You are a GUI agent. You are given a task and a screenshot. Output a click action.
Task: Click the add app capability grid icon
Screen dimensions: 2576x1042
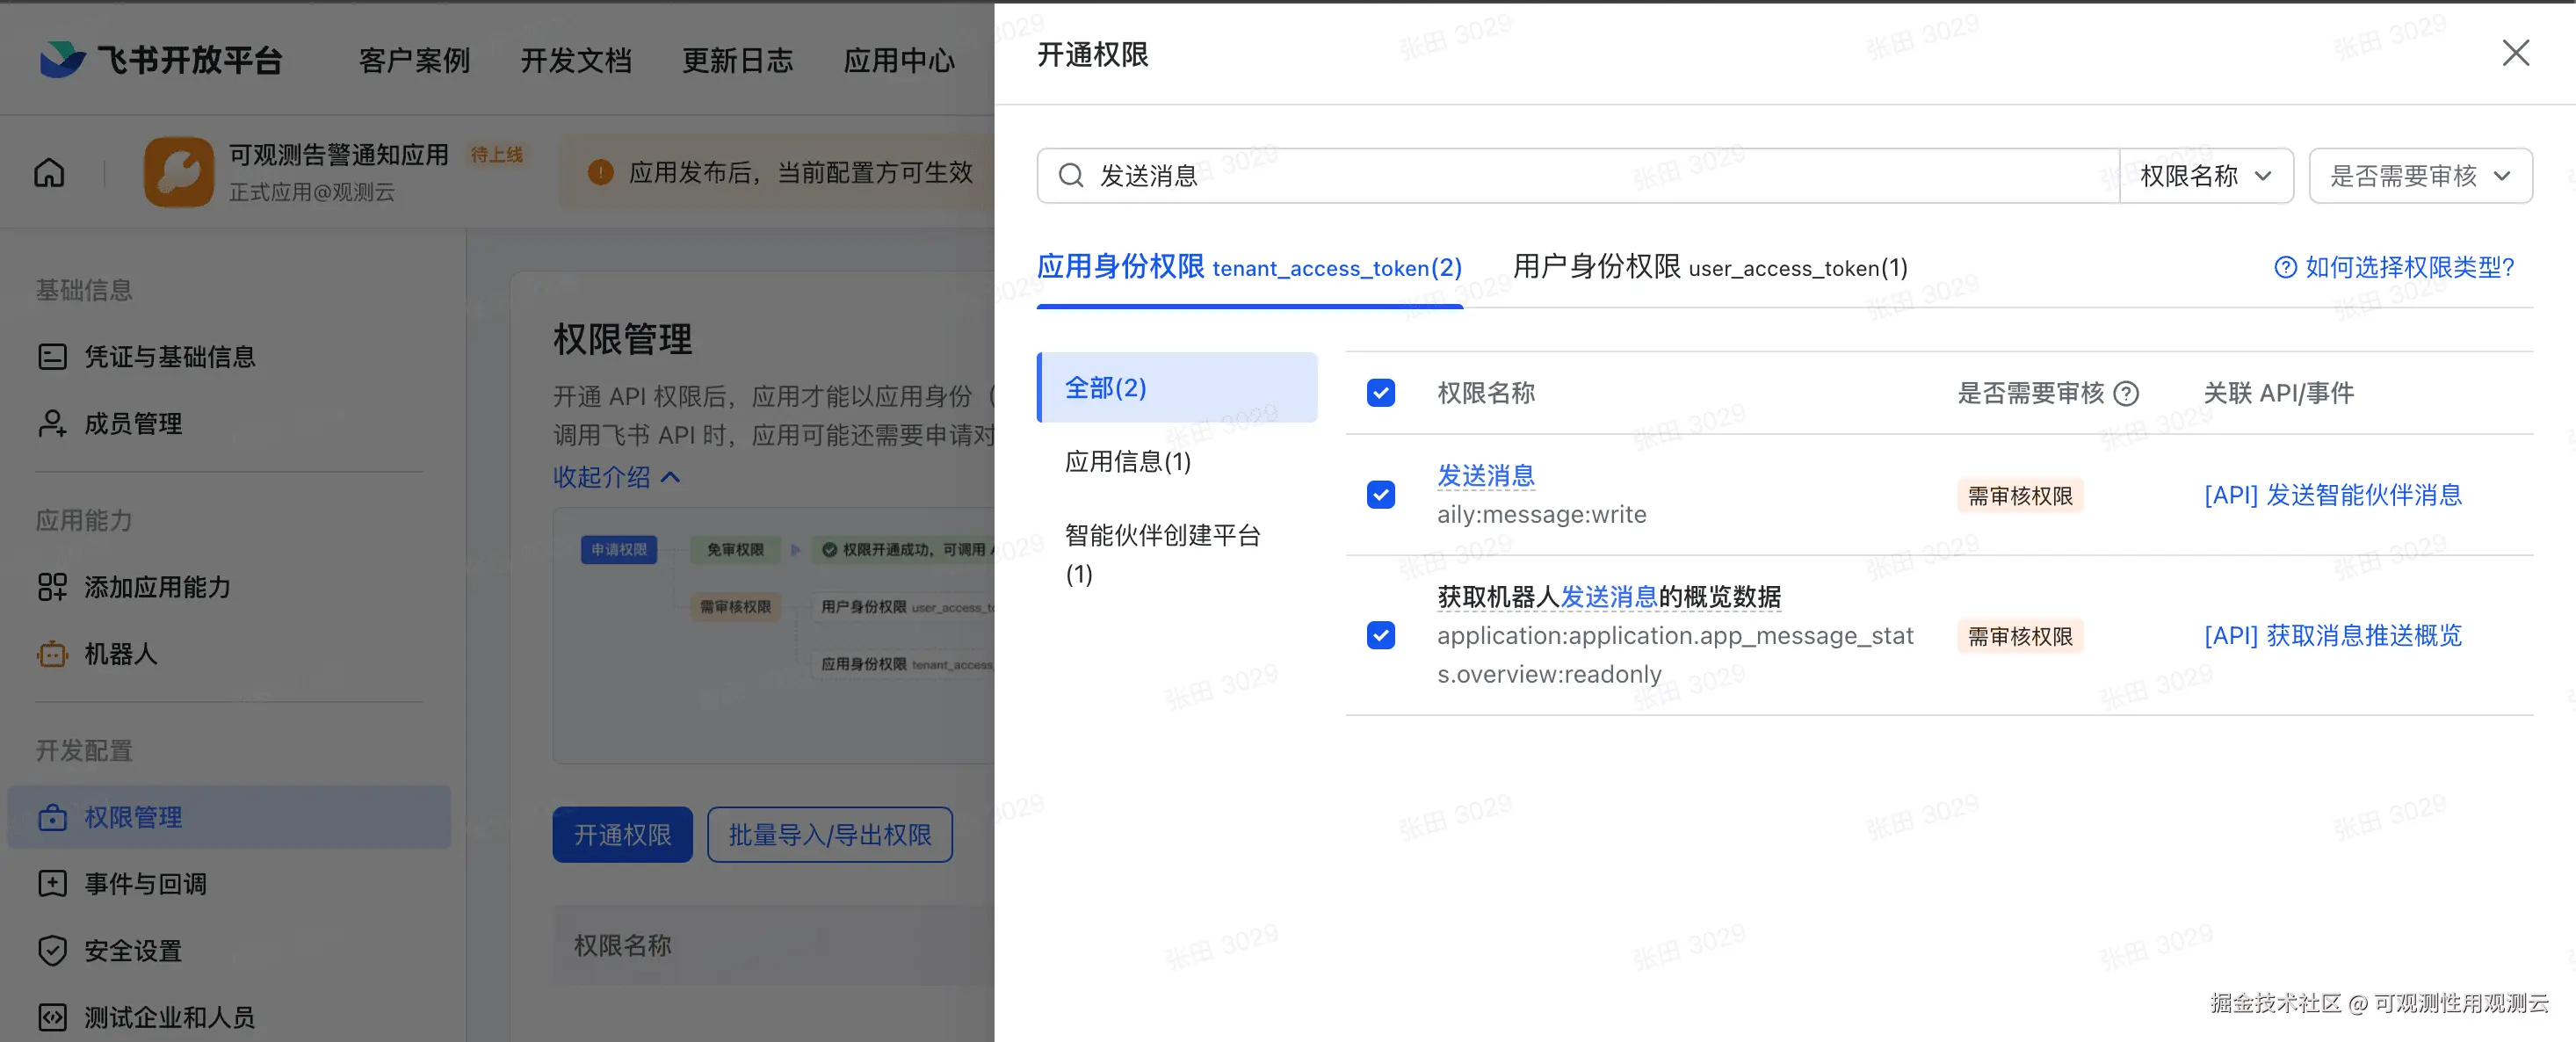(x=52, y=587)
